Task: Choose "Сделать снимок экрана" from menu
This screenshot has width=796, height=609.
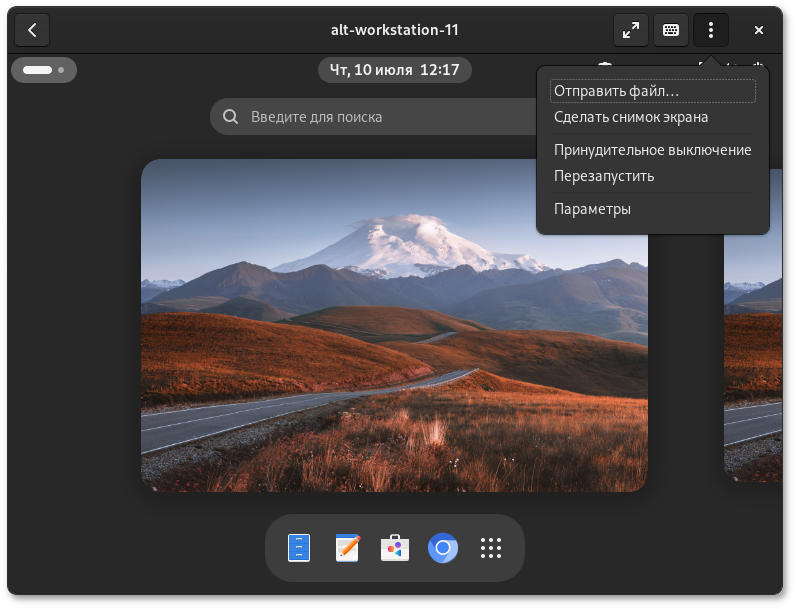Action: click(631, 117)
